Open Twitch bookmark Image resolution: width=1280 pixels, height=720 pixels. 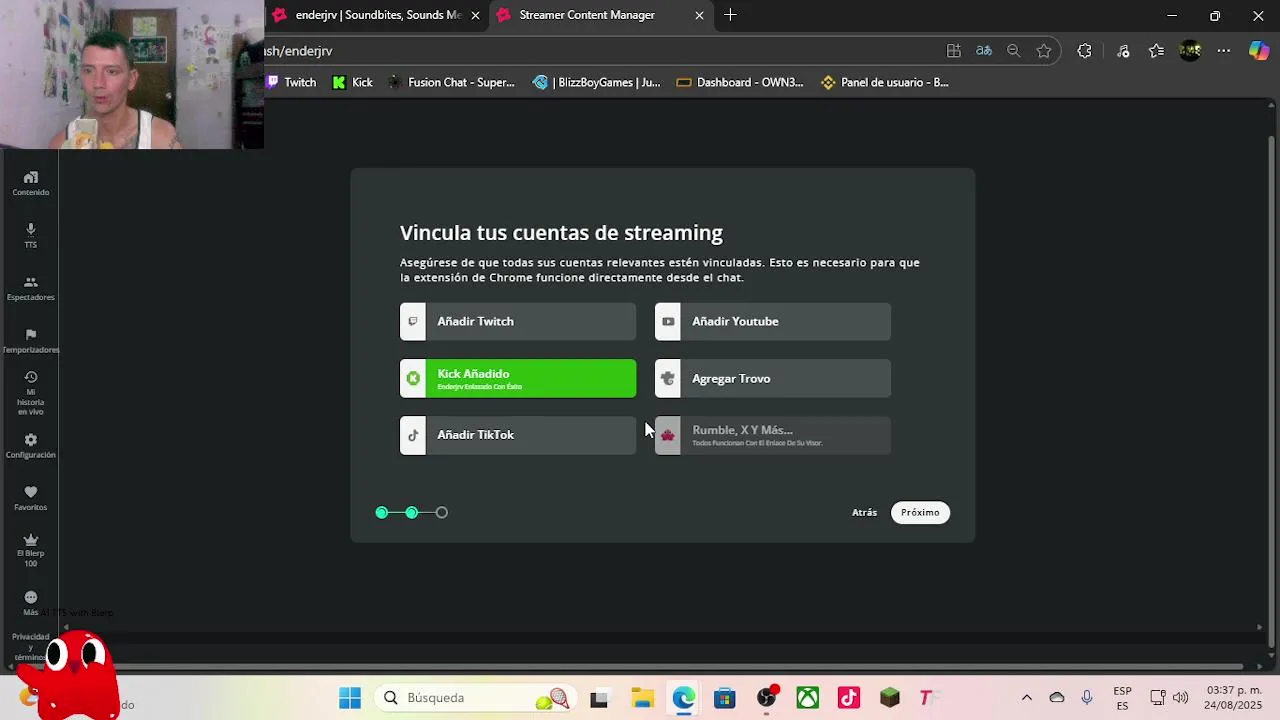click(291, 83)
